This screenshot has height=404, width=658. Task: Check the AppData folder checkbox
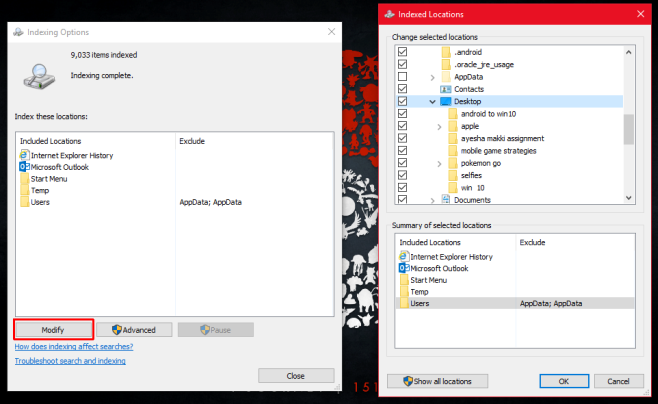point(402,76)
